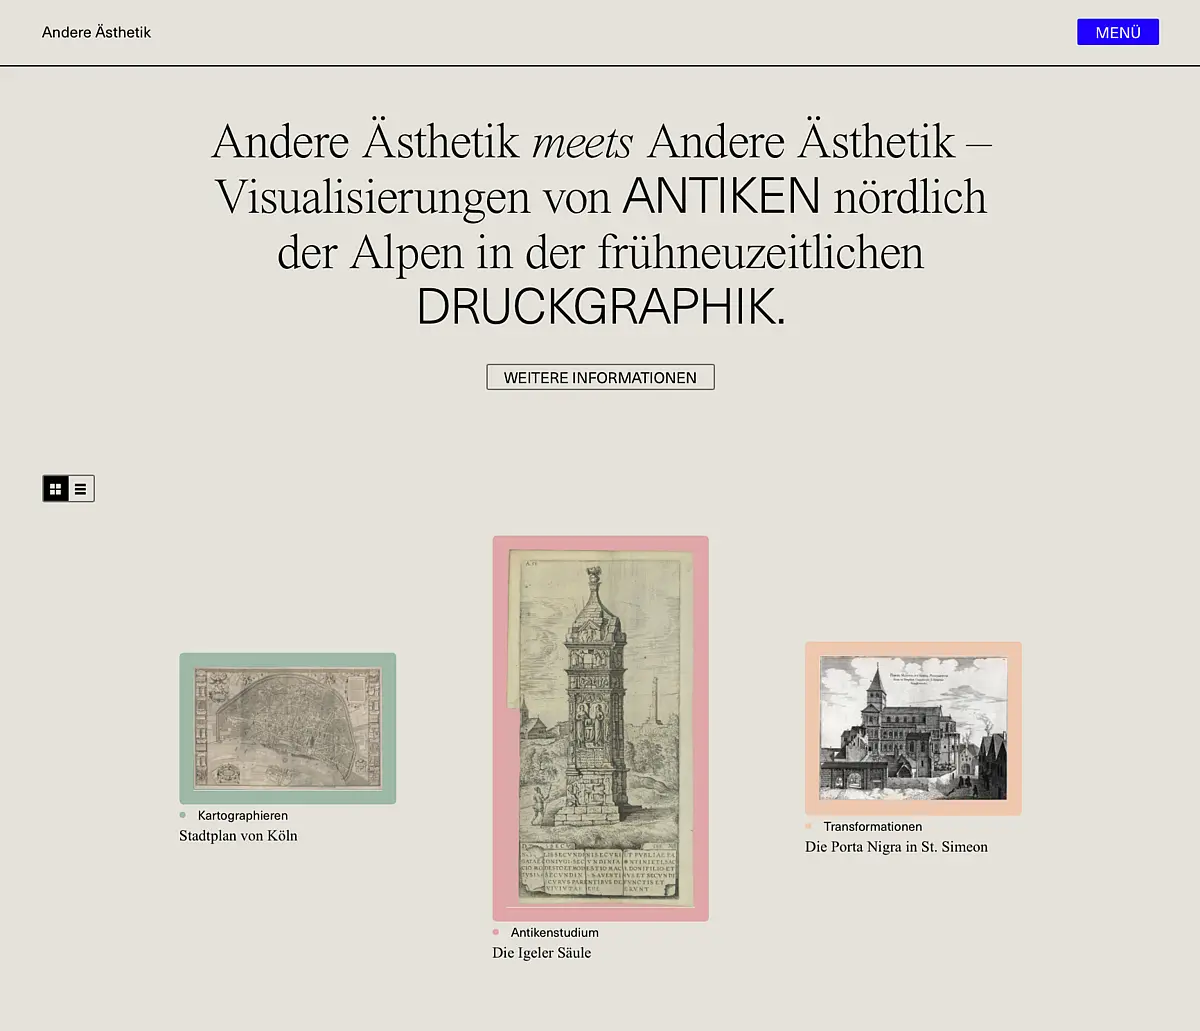Click the pink dot beside Antikenstudium
The height and width of the screenshot is (1031, 1200).
point(496,932)
